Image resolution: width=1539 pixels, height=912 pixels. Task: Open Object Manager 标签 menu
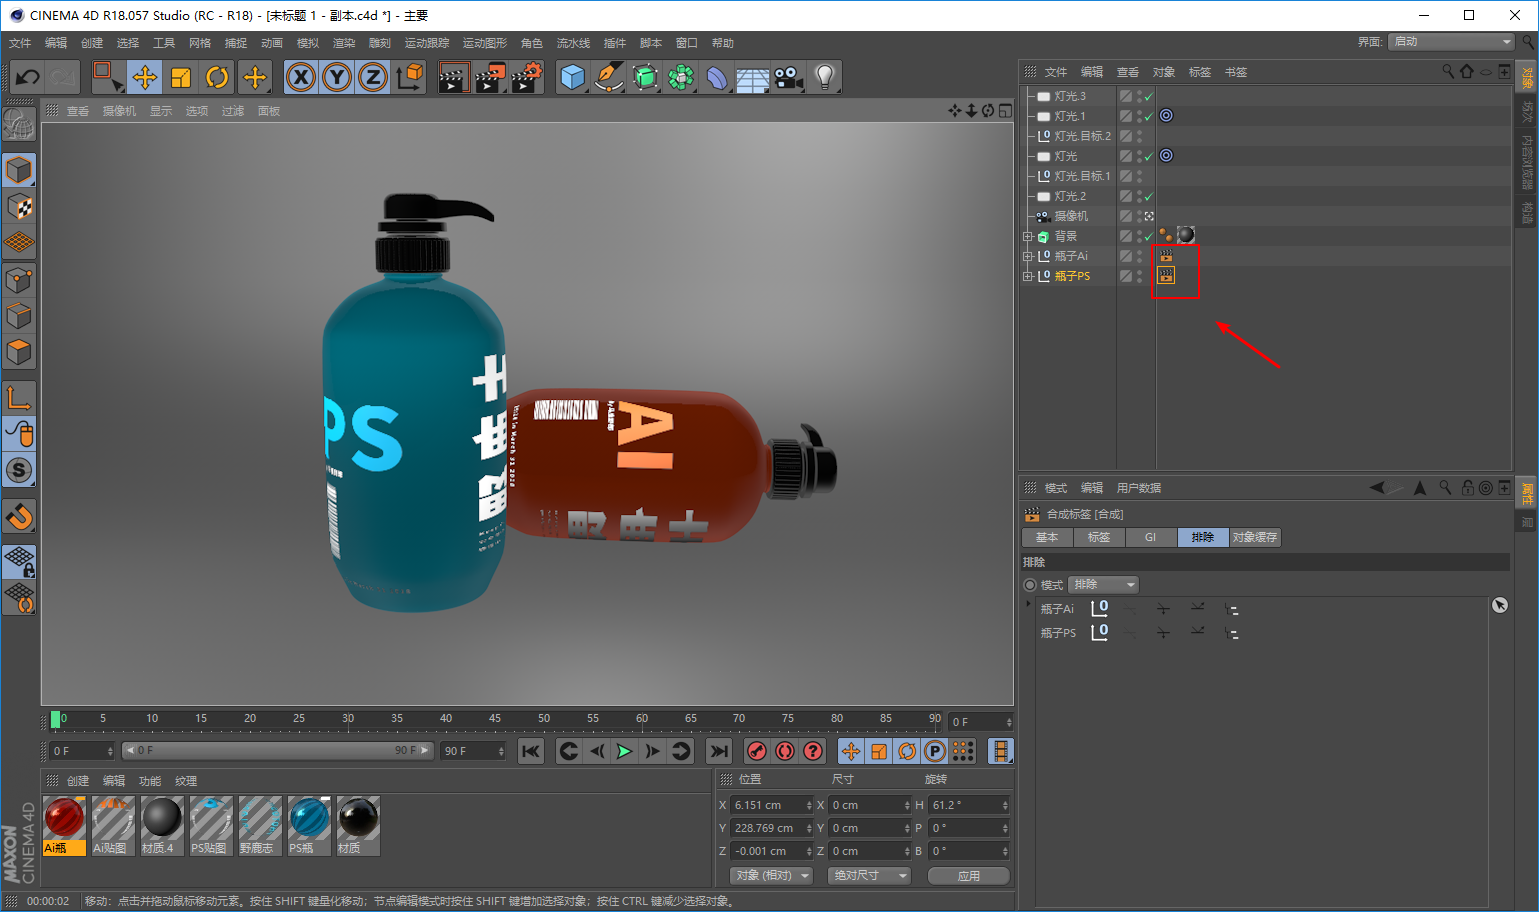point(1200,72)
